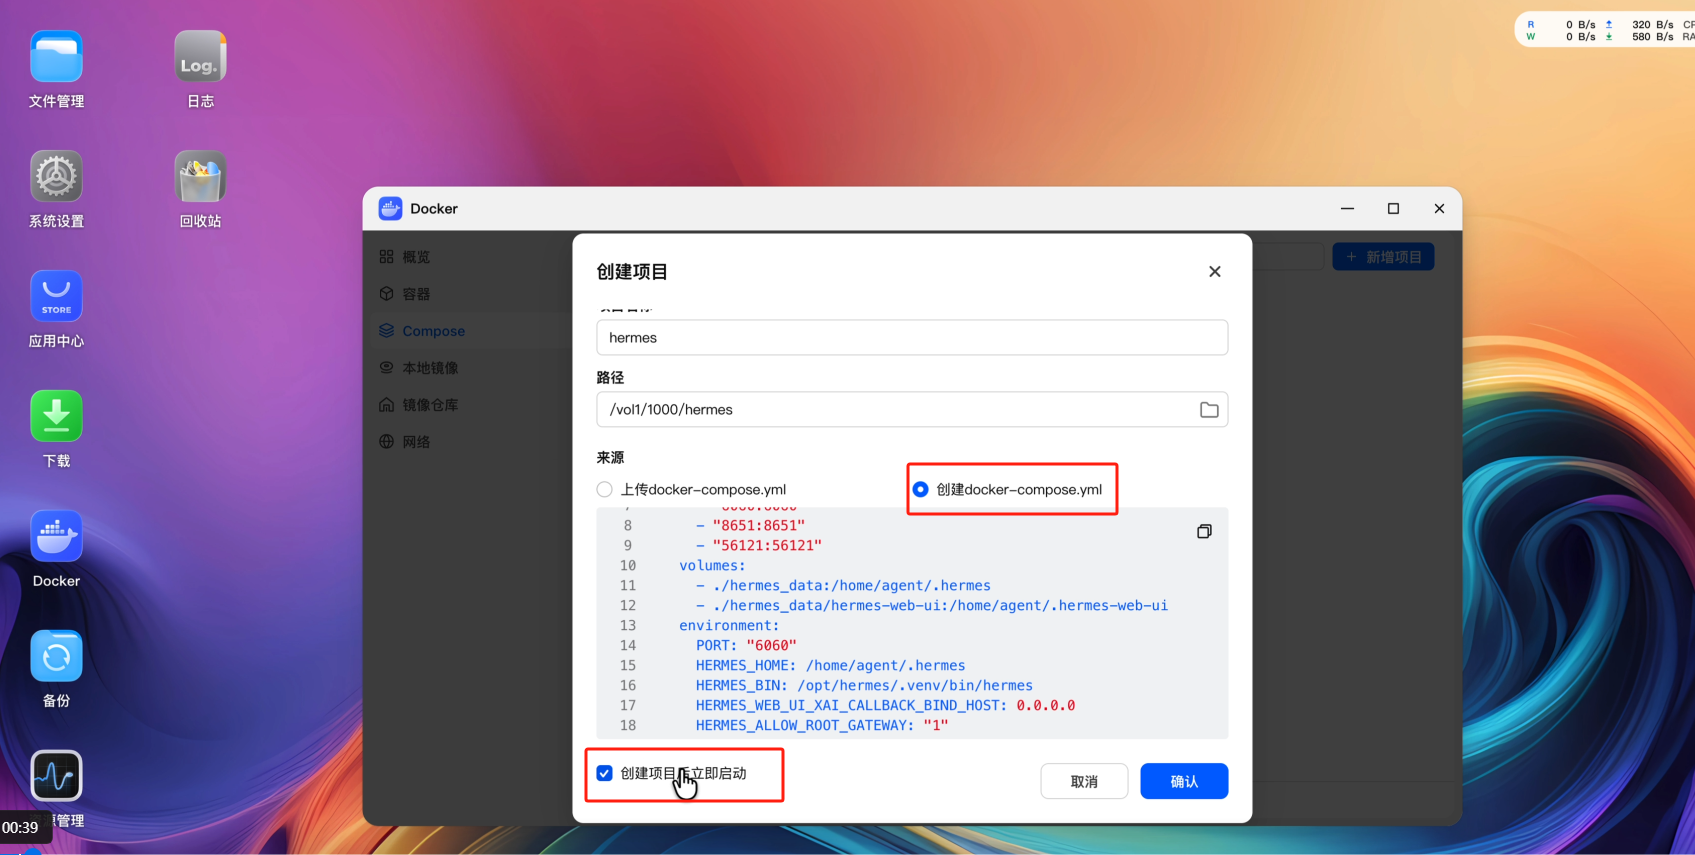Screen dimensions: 1695x855
Task: Click the project name field containing hermes
Action: tap(912, 337)
